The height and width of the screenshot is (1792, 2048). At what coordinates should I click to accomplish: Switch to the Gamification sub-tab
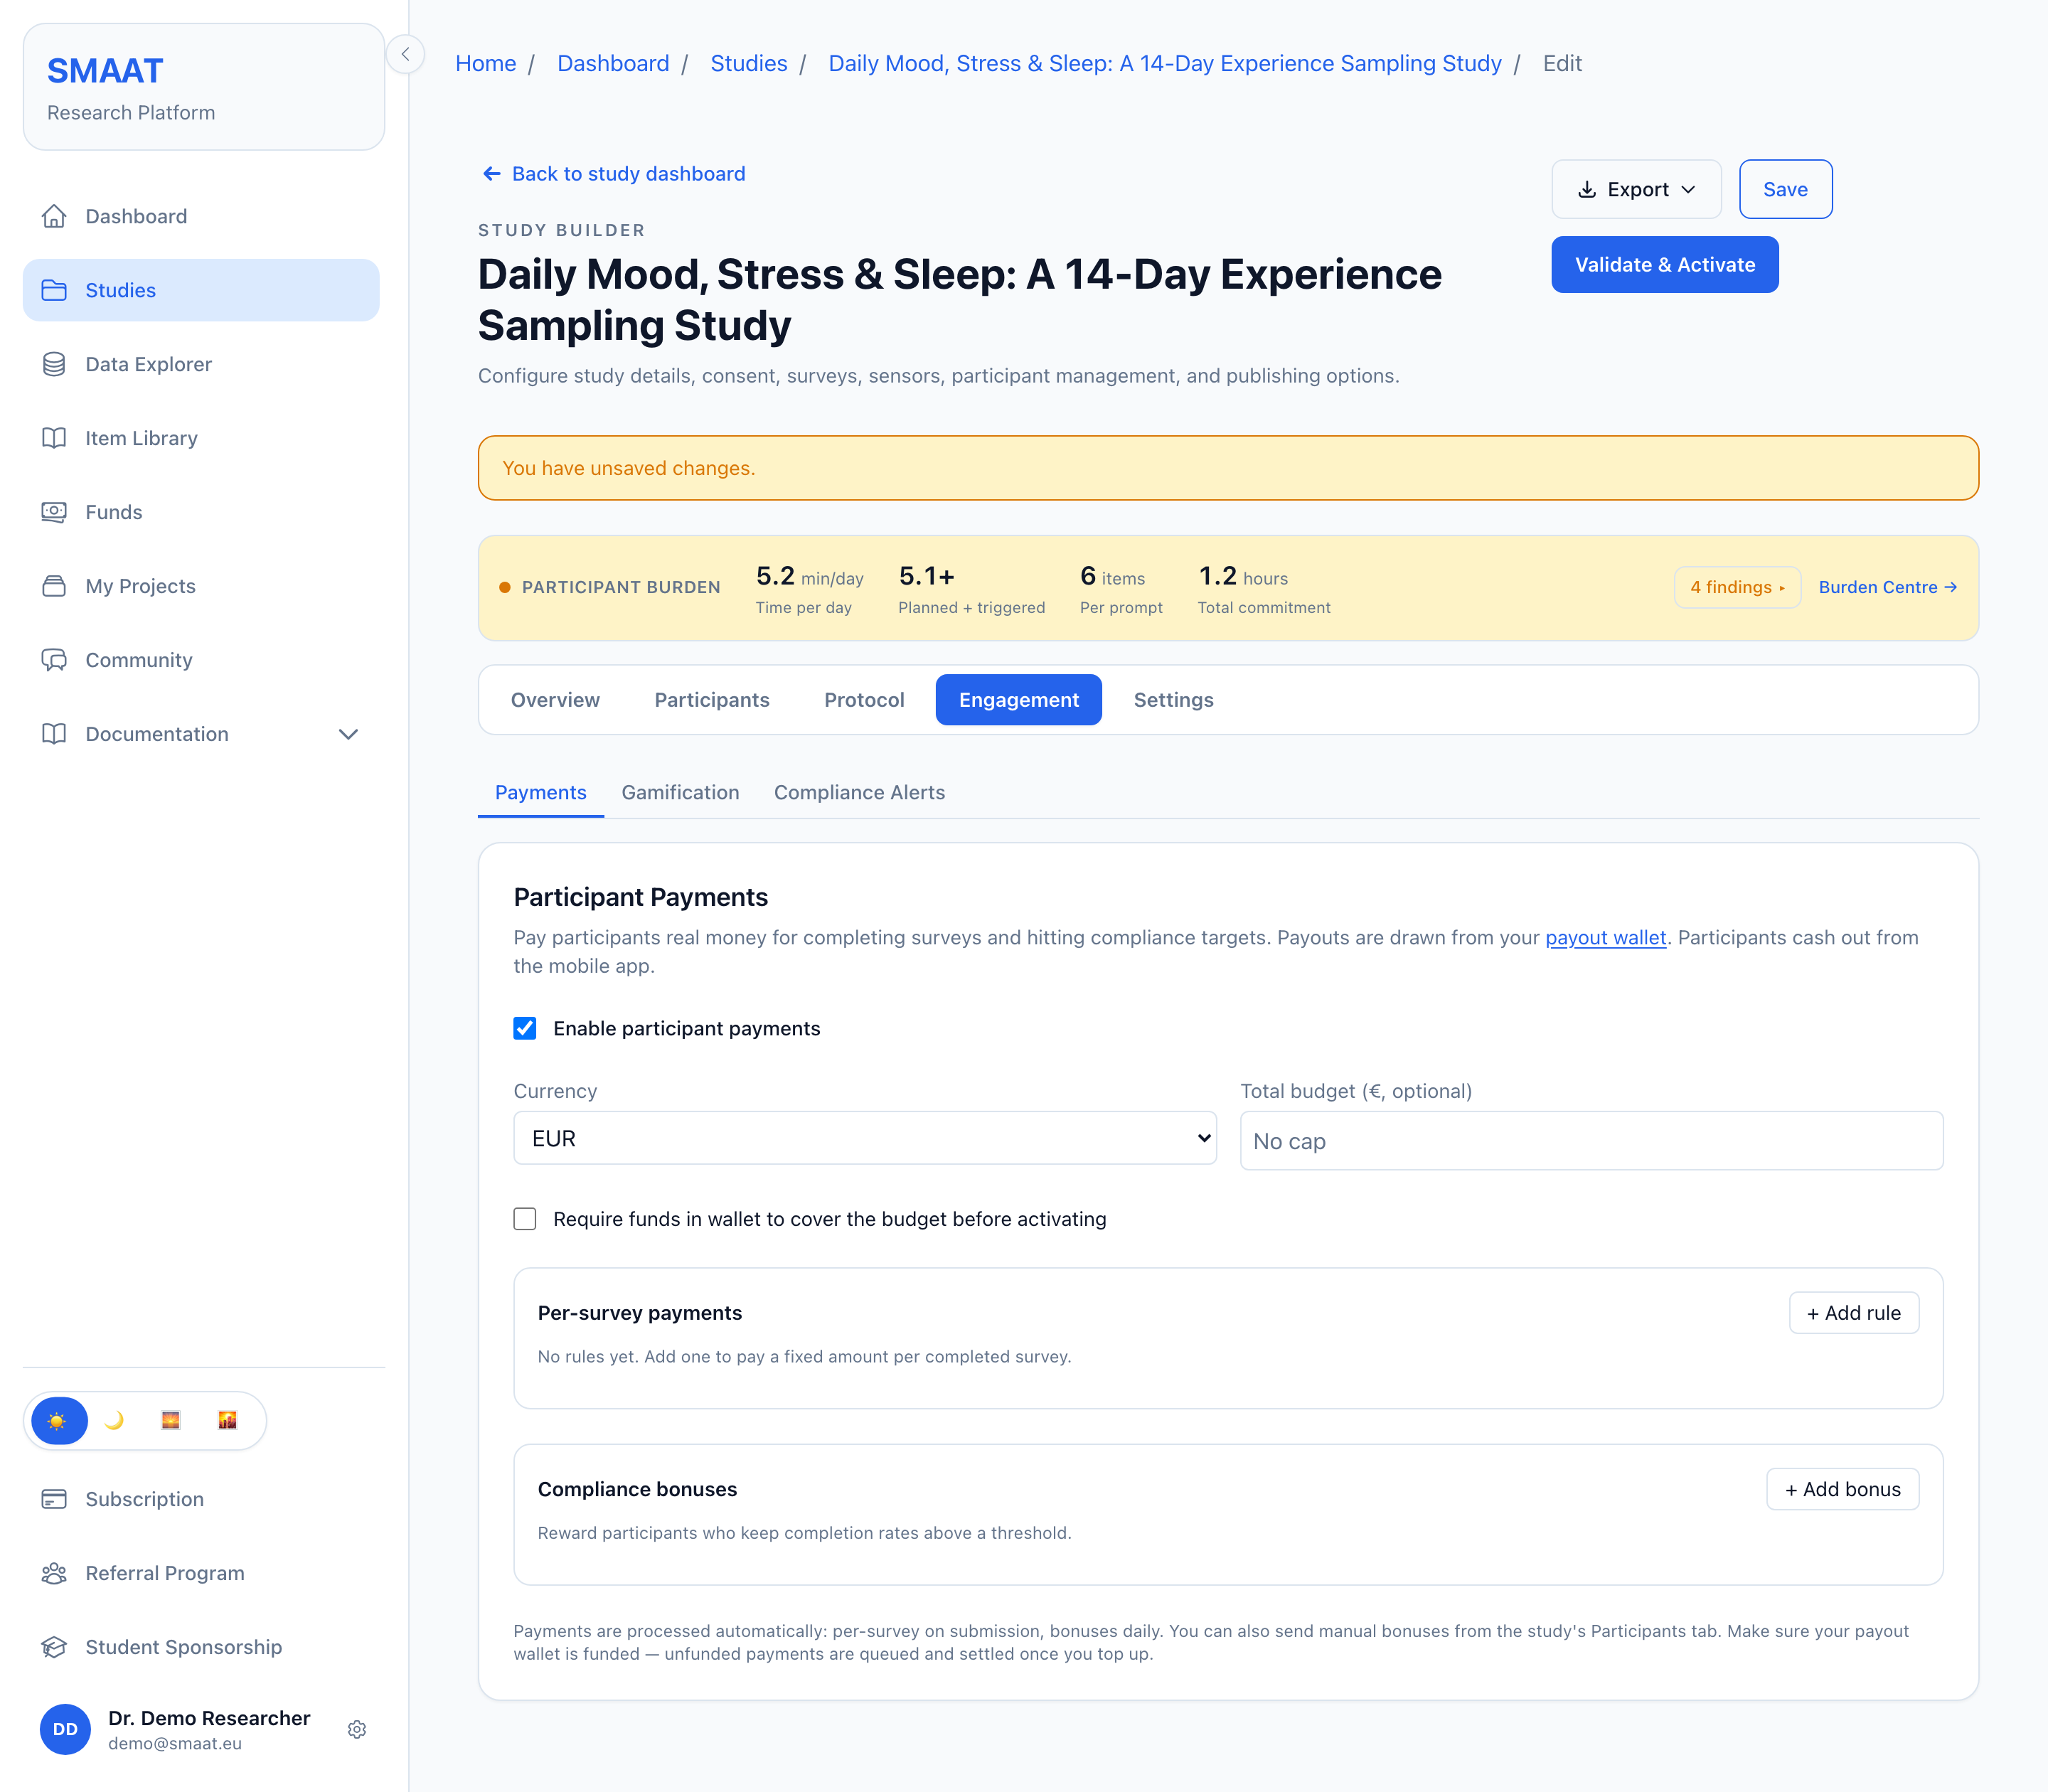(x=680, y=792)
